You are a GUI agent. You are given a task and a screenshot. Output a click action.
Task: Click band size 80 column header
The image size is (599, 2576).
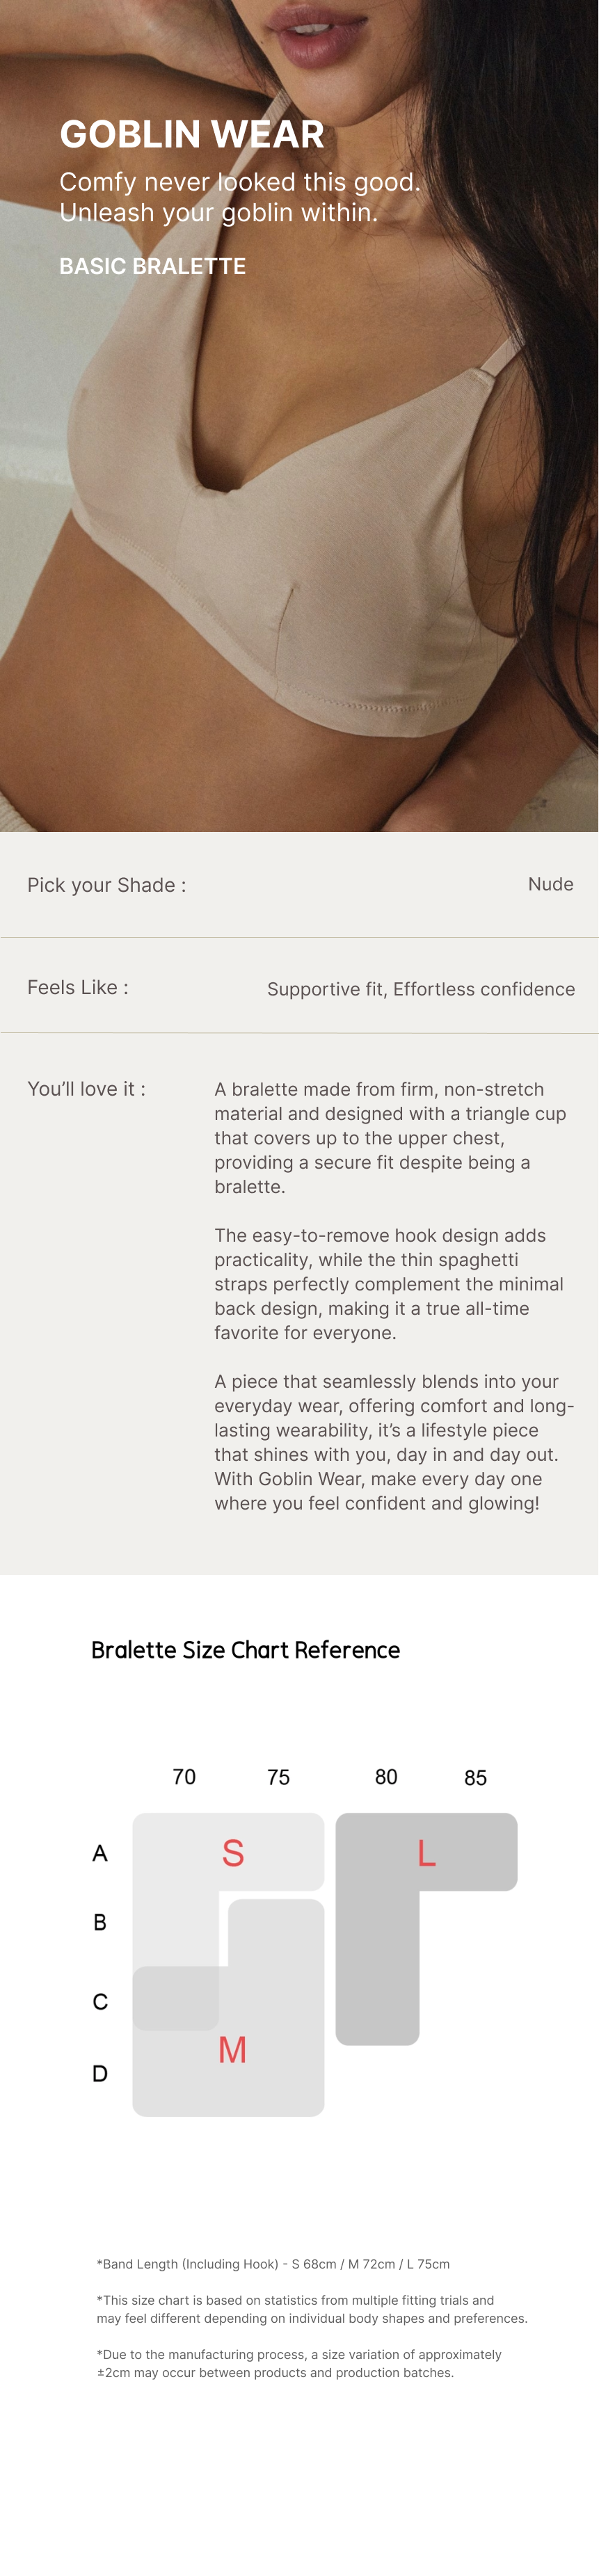click(x=386, y=1777)
